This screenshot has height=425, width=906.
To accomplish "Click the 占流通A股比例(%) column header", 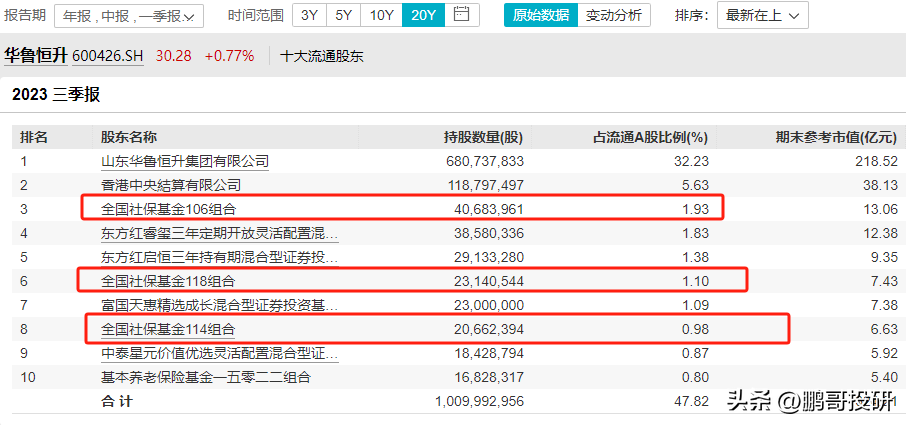I will pyautogui.click(x=650, y=137).
